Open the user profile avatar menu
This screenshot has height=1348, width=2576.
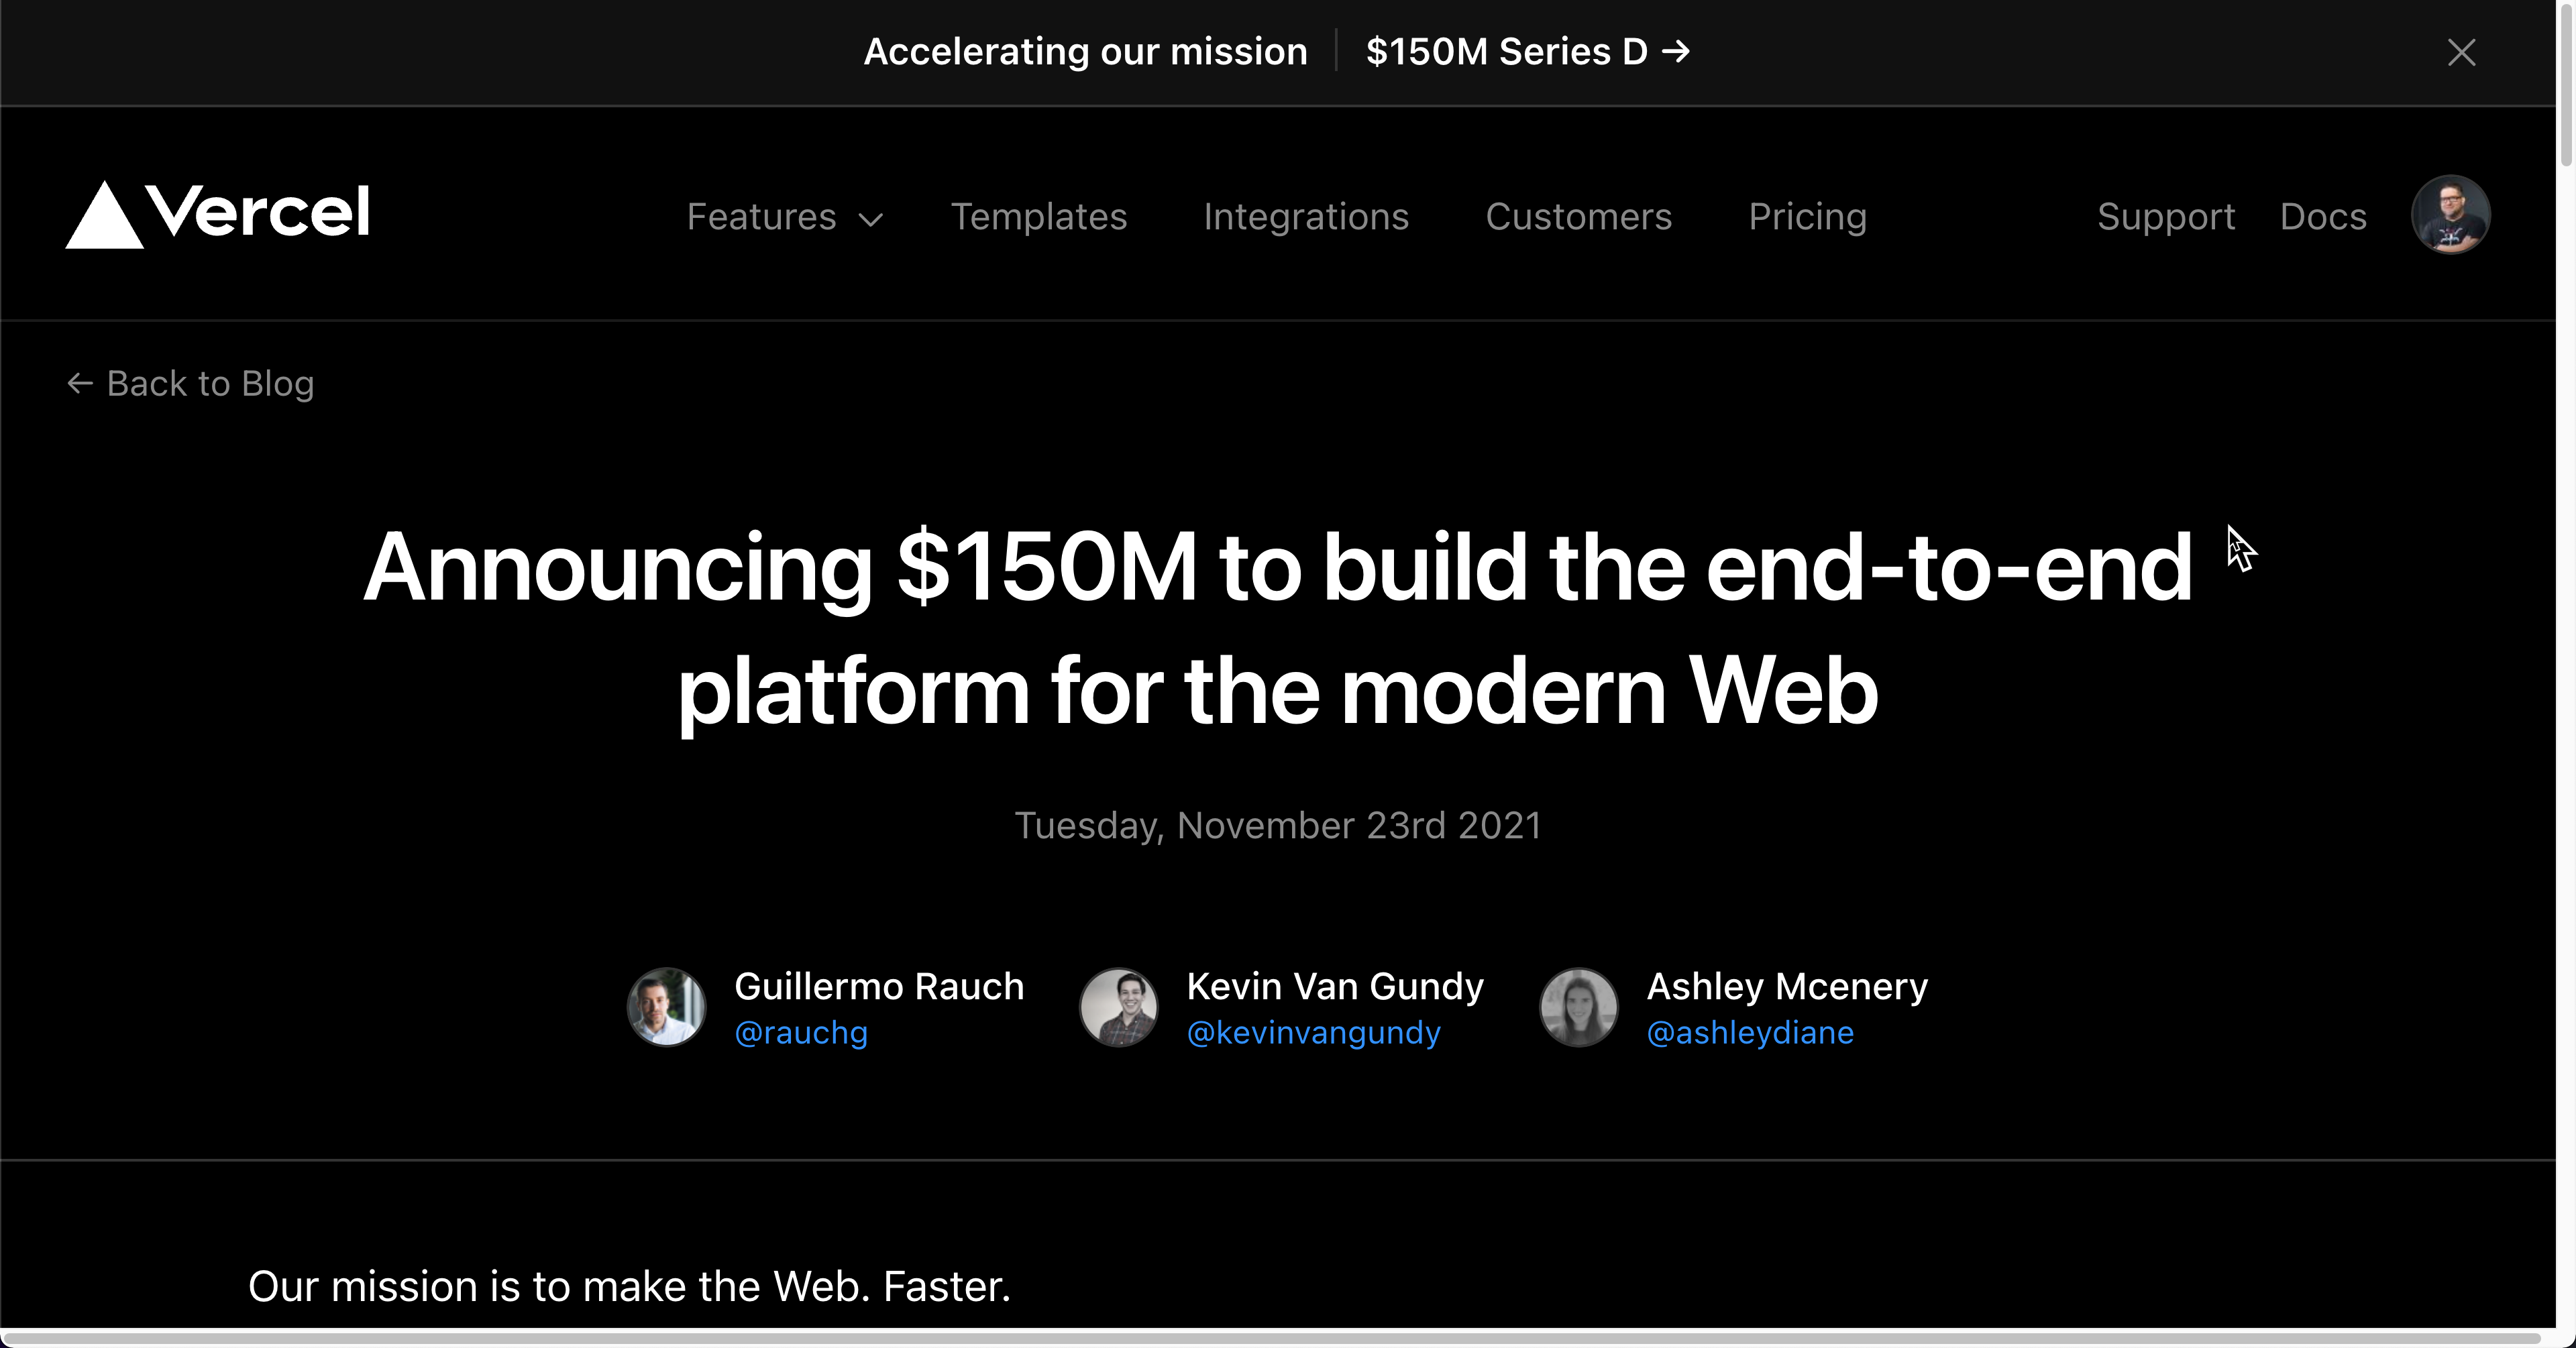coord(2450,215)
